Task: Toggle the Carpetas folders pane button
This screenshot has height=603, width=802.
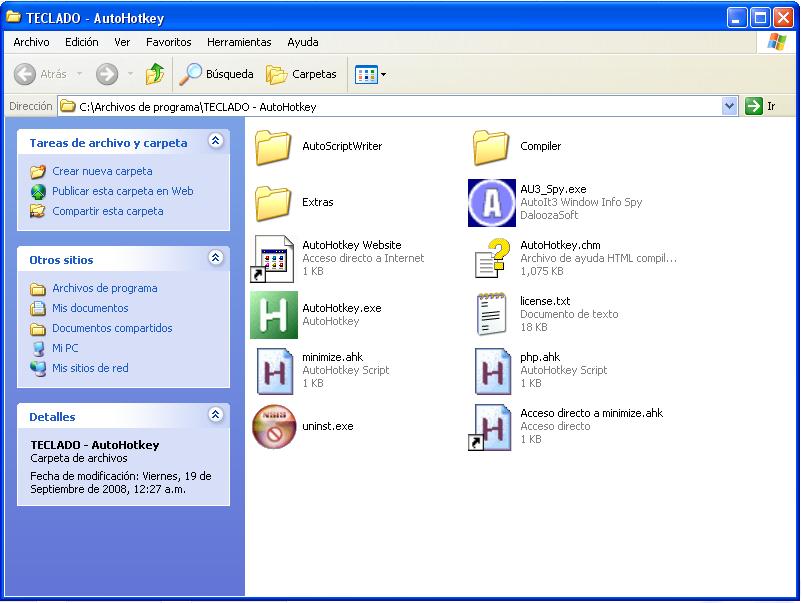Action: click(301, 74)
